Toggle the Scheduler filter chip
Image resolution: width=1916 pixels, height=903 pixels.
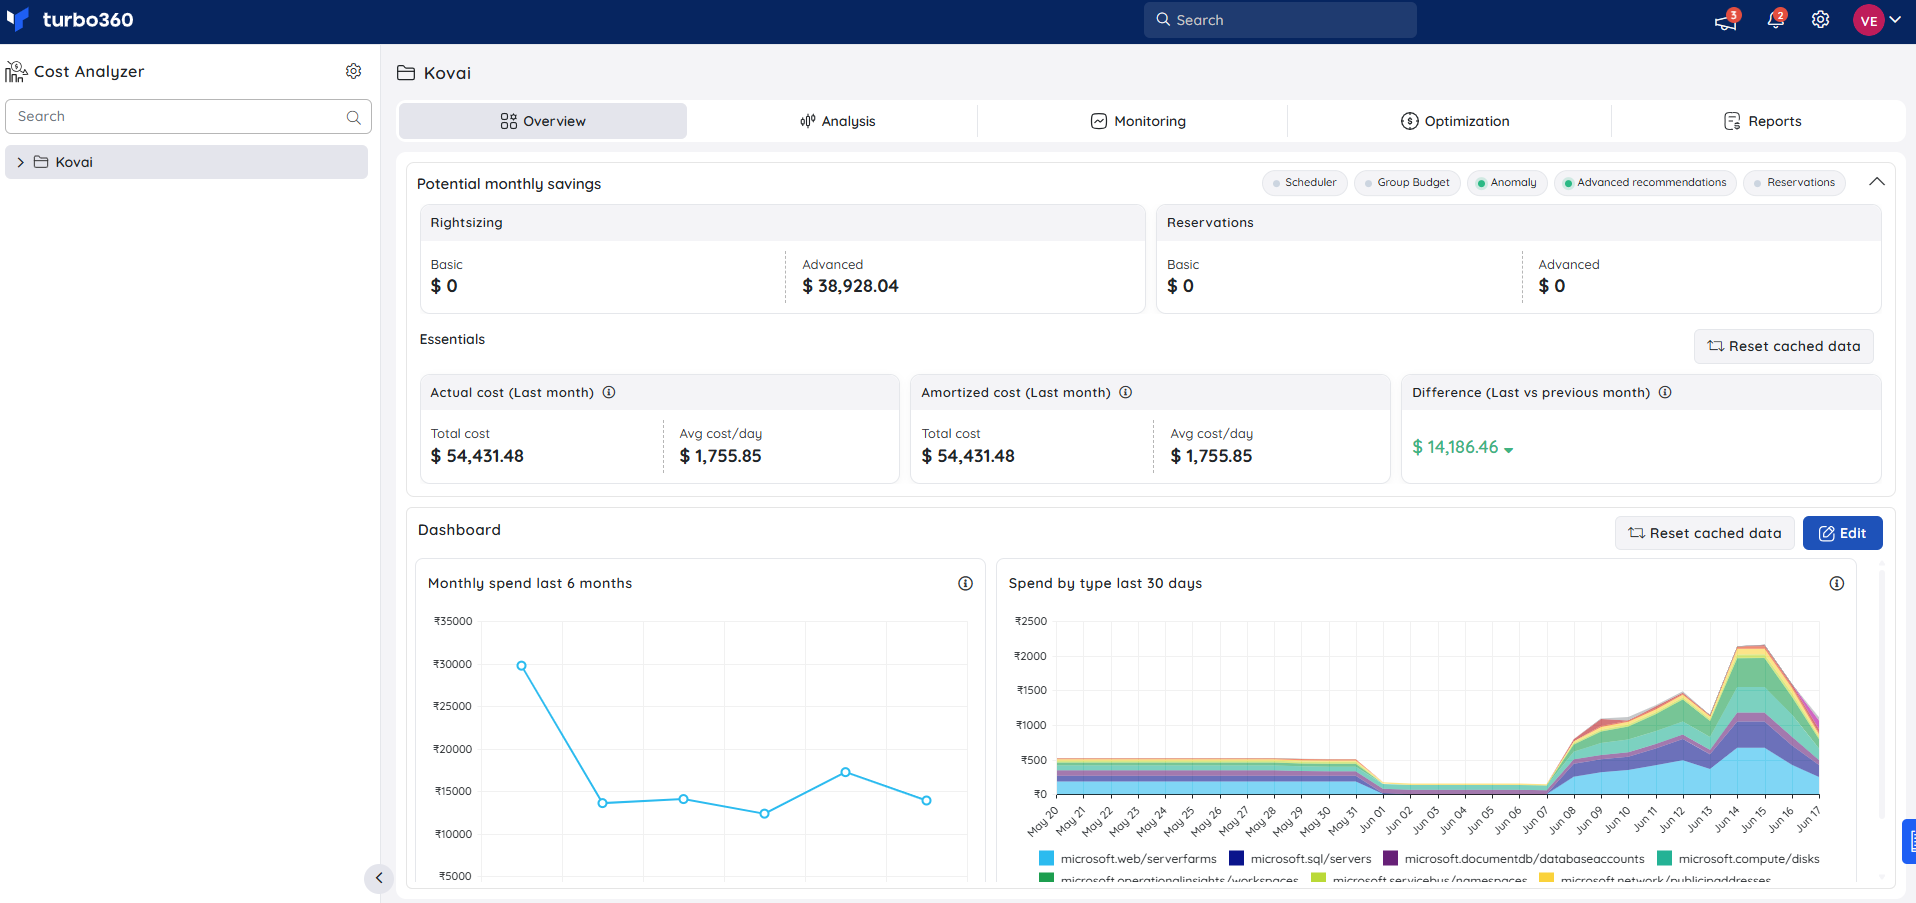1304,182
